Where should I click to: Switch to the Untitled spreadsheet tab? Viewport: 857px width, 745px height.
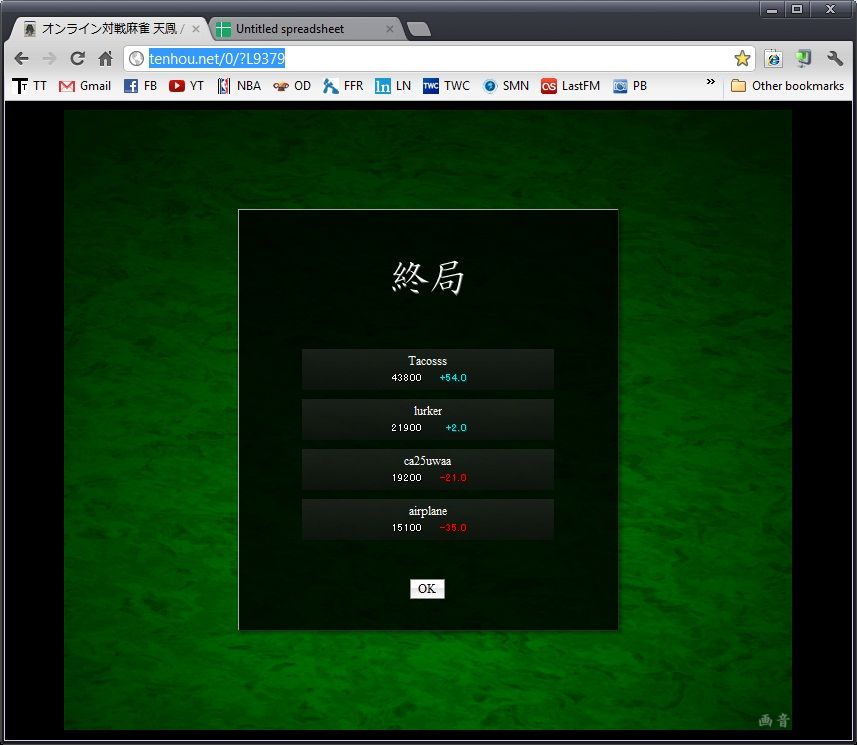pyautogui.click(x=290, y=29)
